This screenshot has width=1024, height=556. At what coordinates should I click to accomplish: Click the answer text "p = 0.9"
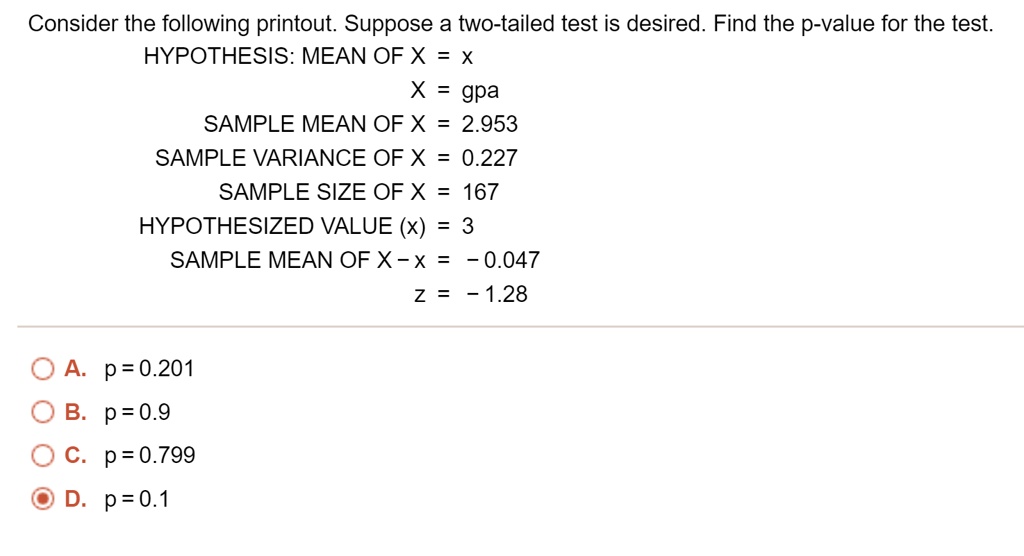click(138, 413)
